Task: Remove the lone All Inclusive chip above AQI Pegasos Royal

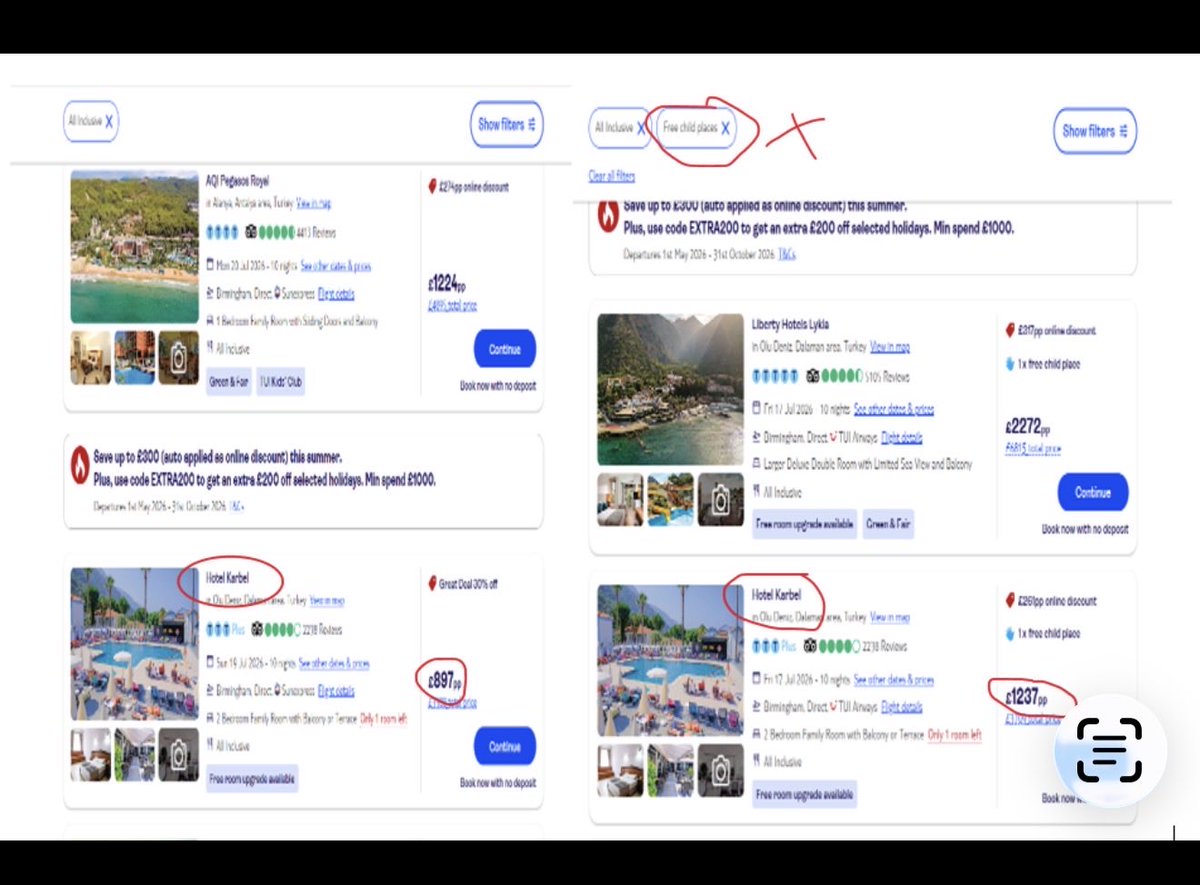Action: (109, 121)
